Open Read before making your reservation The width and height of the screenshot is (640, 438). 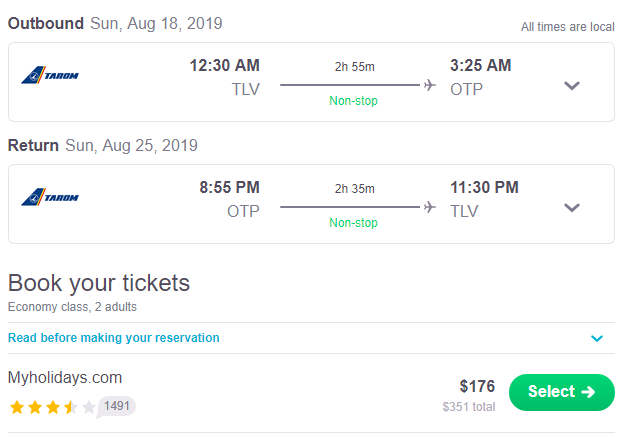click(113, 338)
